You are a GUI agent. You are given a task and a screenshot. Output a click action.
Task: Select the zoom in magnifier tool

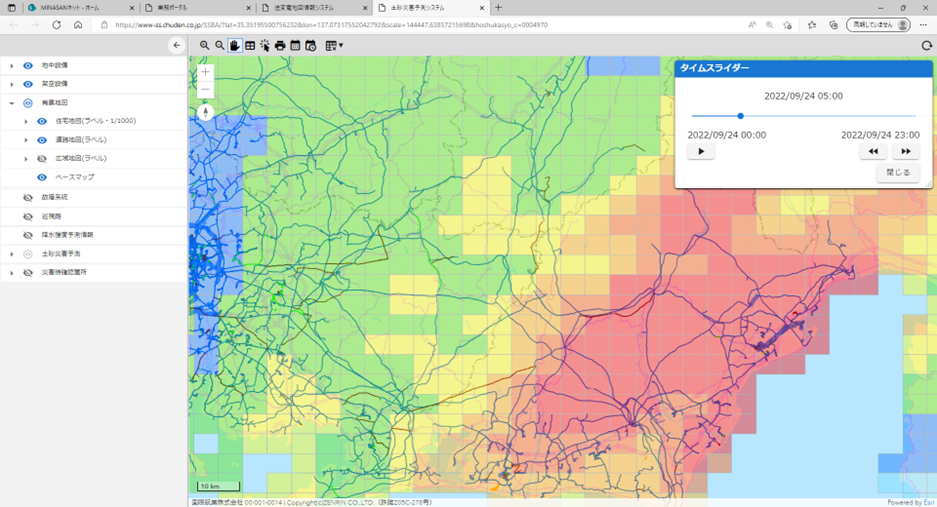[205, 45]
